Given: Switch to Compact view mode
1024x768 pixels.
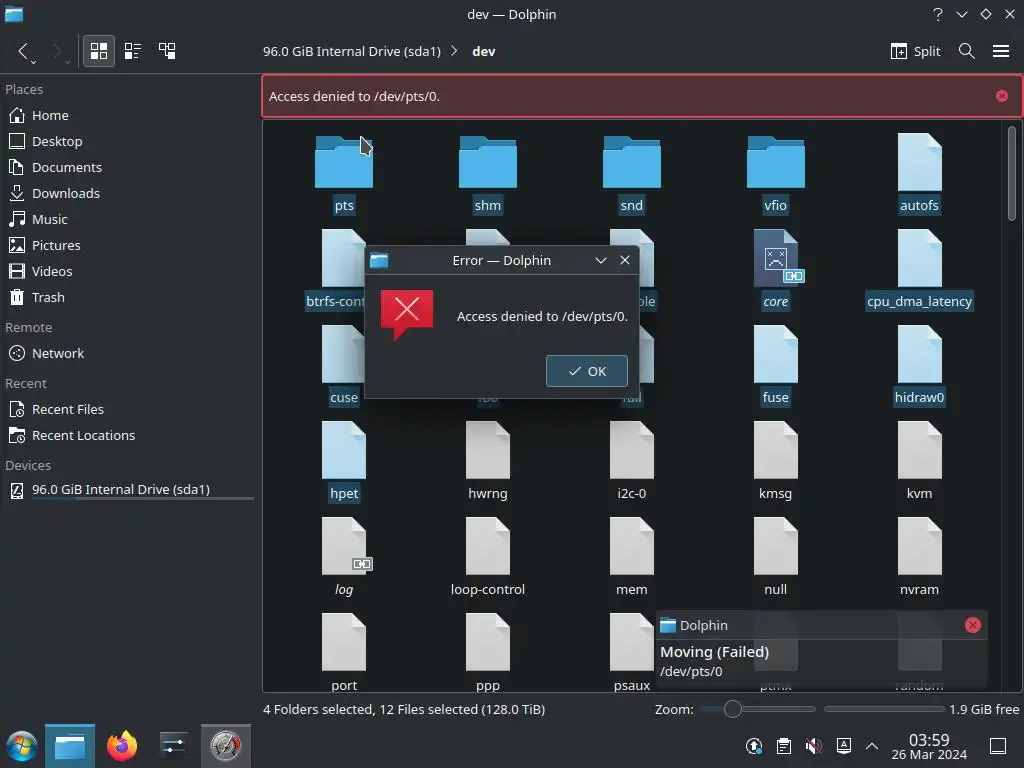Looking at the screenshot, I should pos(133,51).
